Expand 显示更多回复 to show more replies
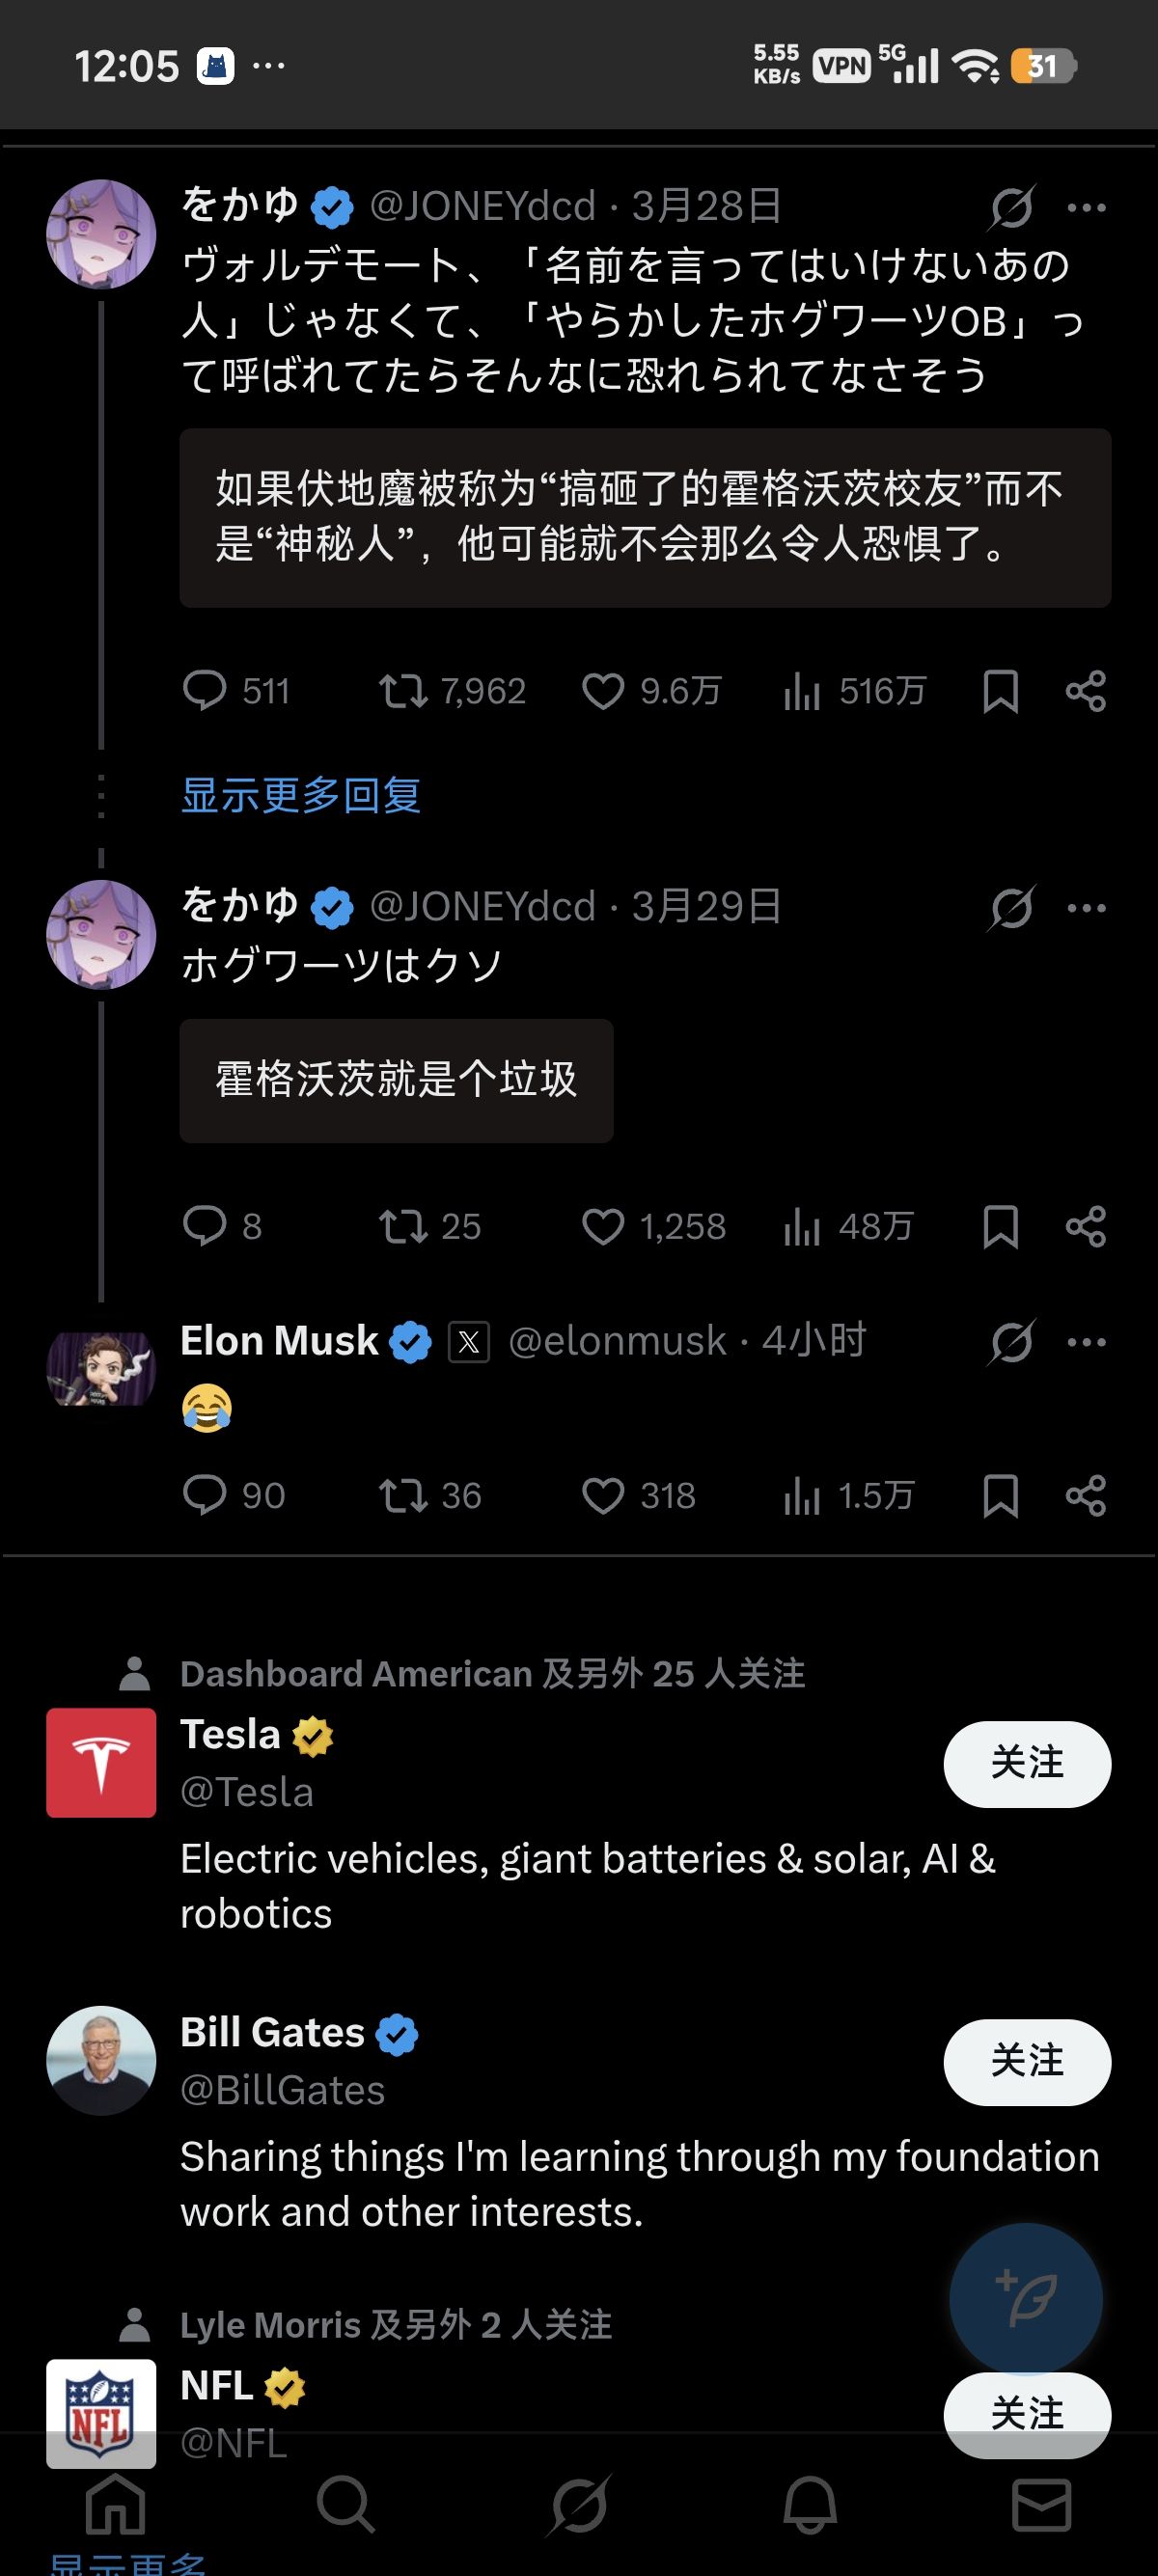Viewport: 1158px width, 2576px height. click(x=301, y=795)
